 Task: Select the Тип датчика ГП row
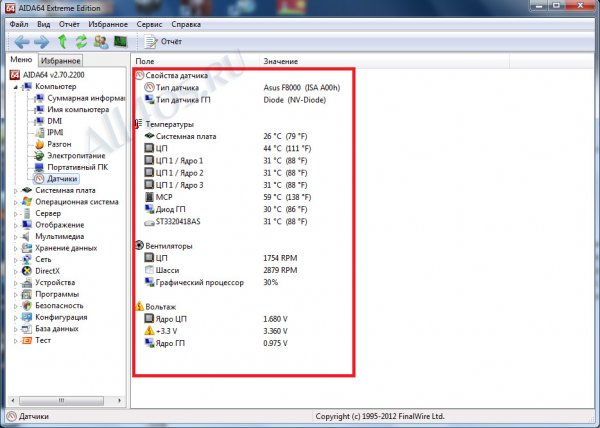tap(235, 100)
